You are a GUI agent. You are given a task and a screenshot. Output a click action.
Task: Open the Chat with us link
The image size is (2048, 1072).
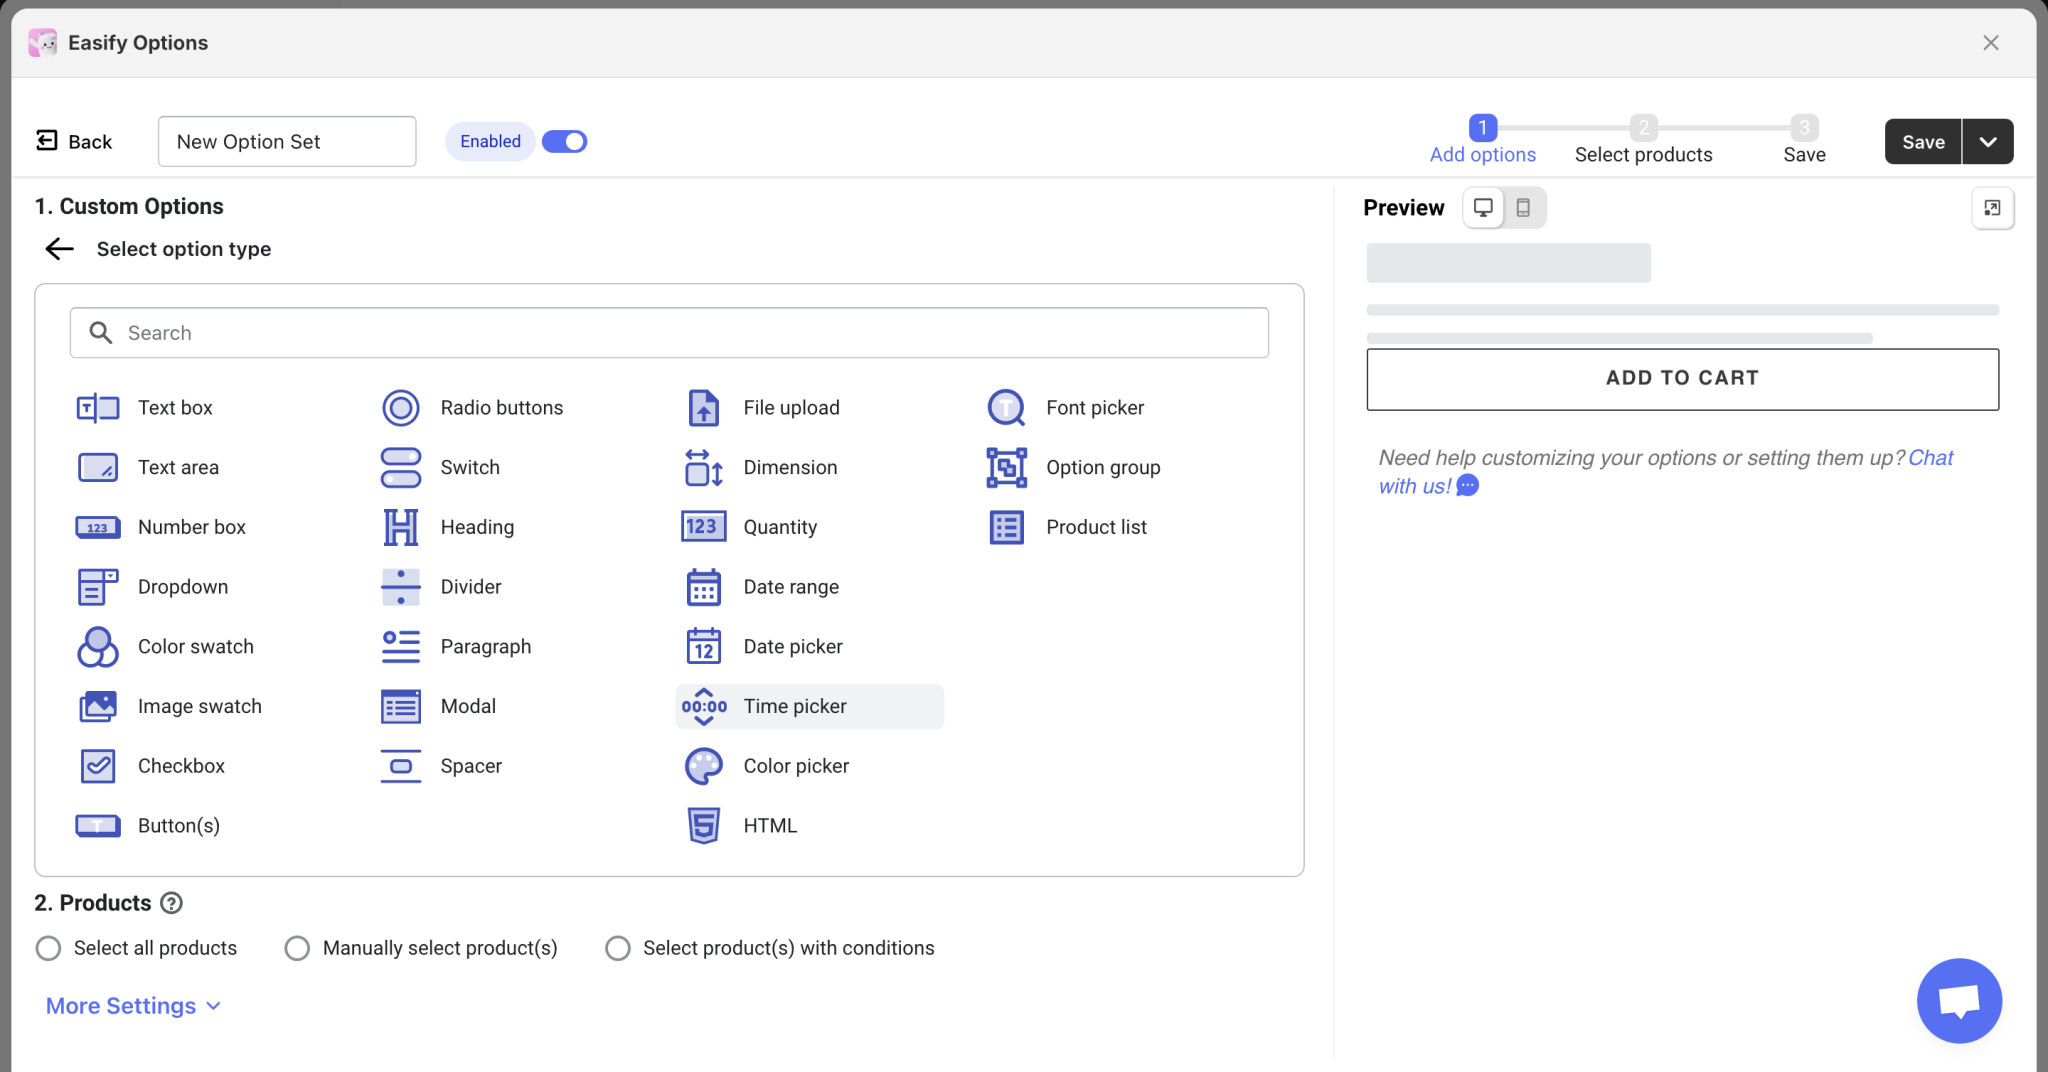(x=1666, y=471)
